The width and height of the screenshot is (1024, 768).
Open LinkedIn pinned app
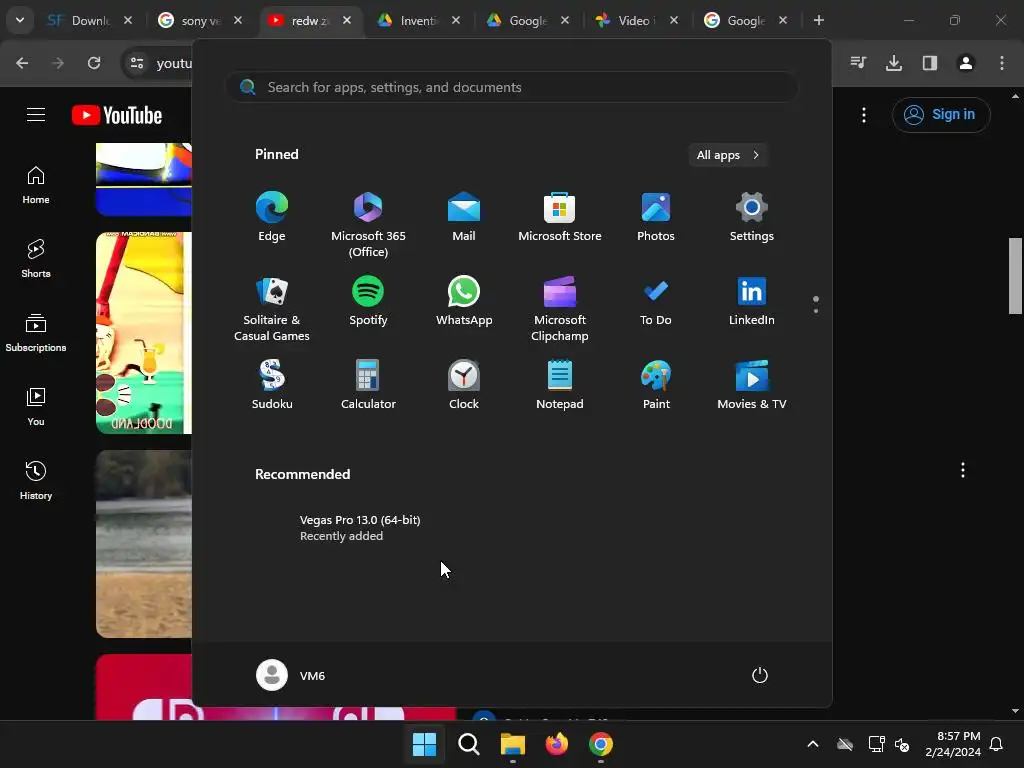click(752, 301)
